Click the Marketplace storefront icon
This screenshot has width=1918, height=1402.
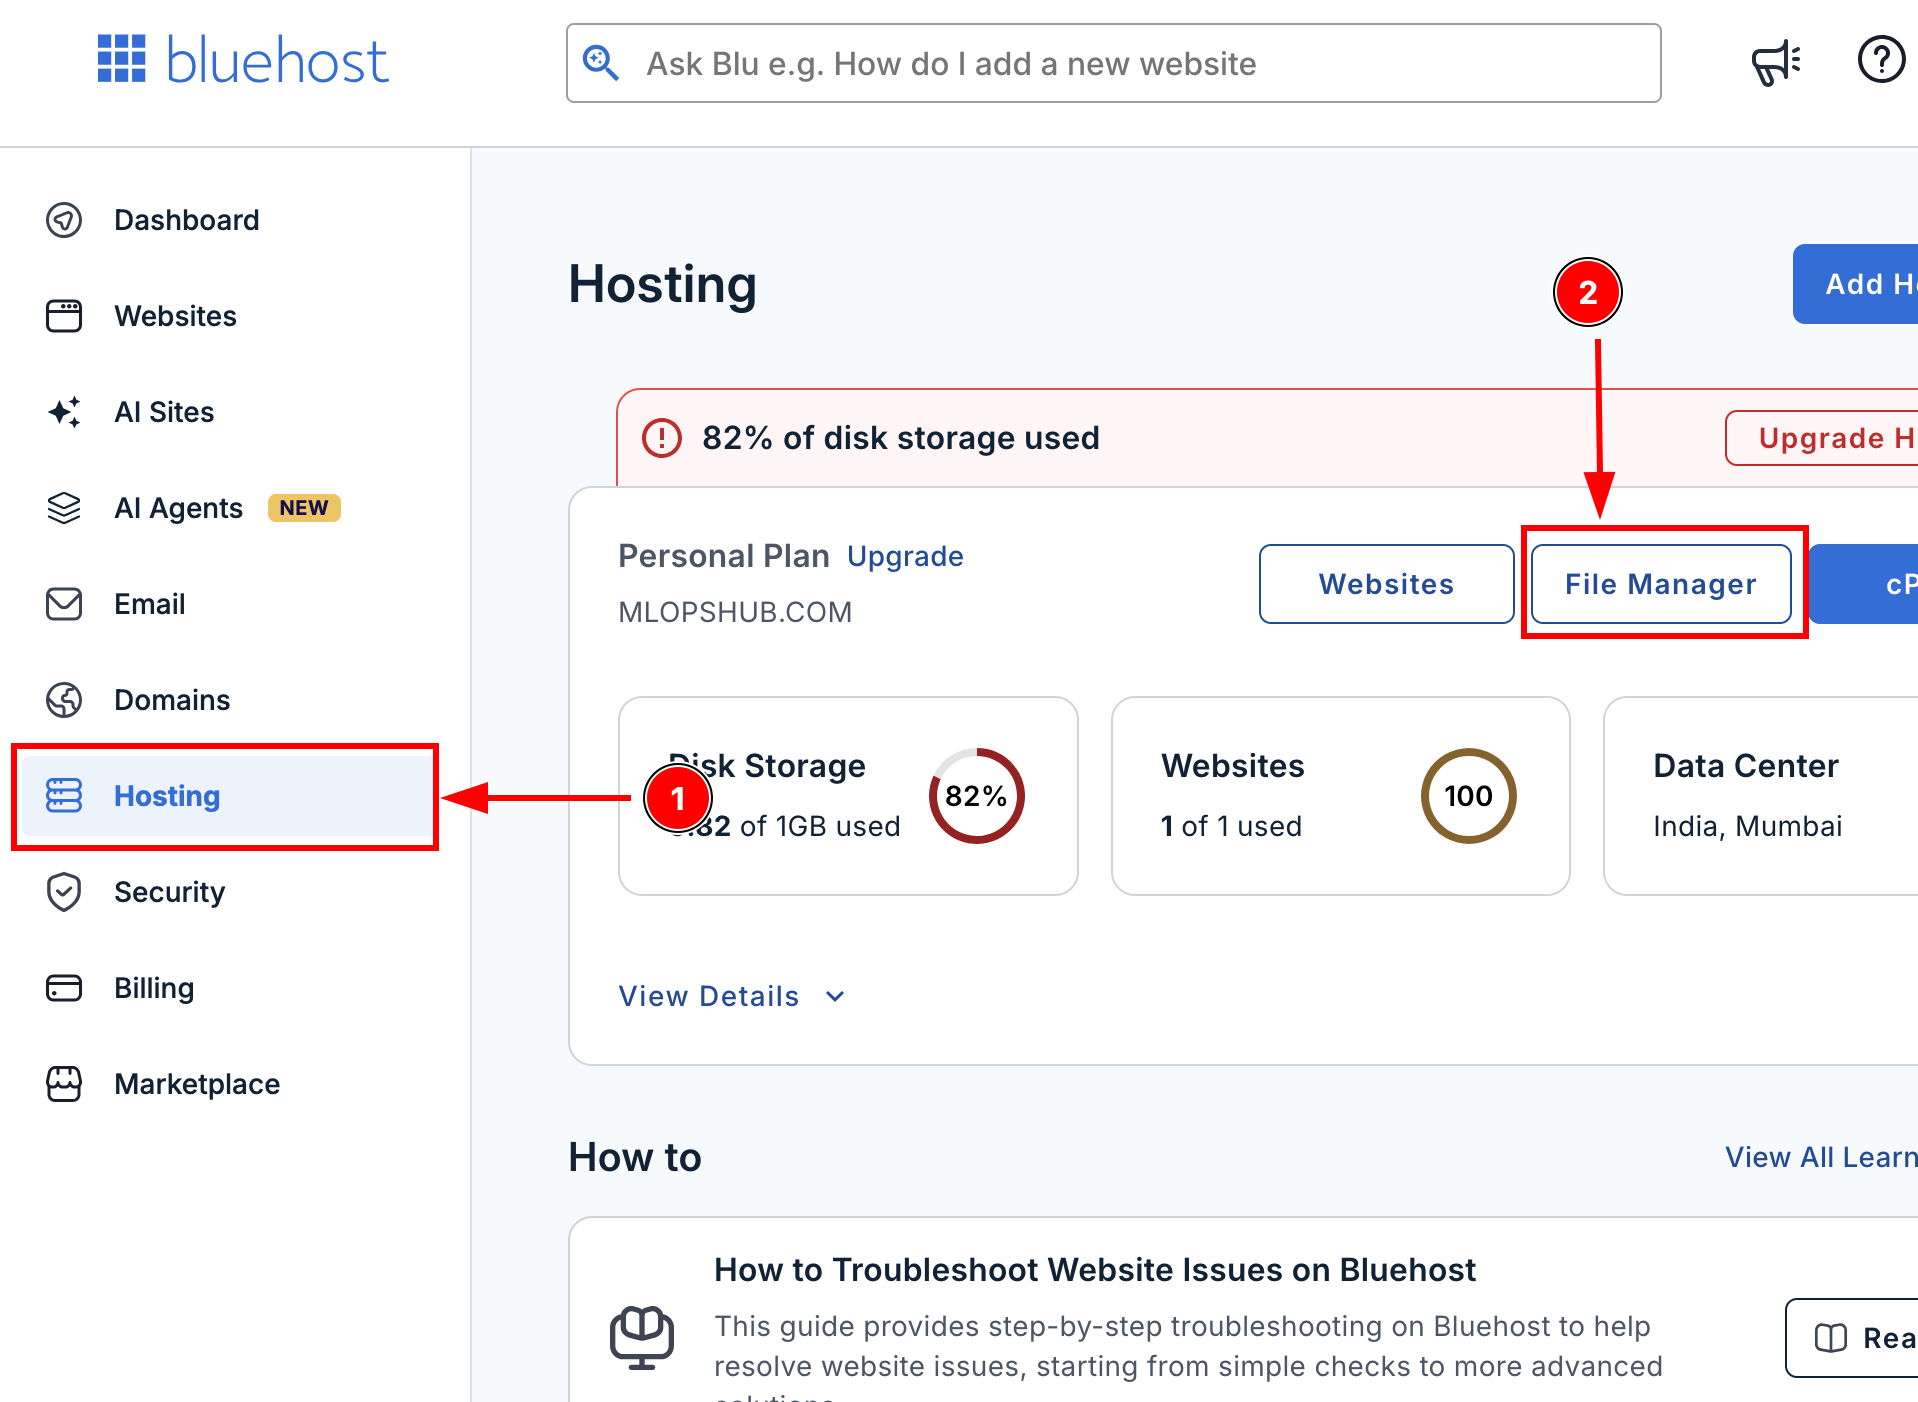64,1084
